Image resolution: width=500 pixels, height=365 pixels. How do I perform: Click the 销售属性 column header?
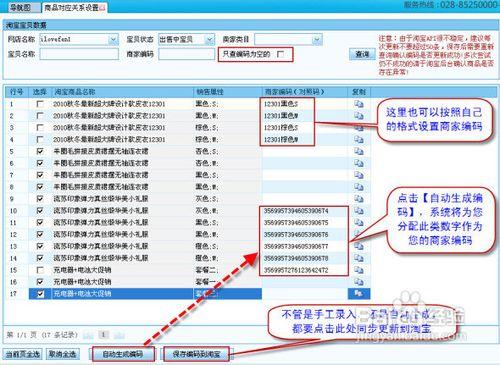[227, 92]
